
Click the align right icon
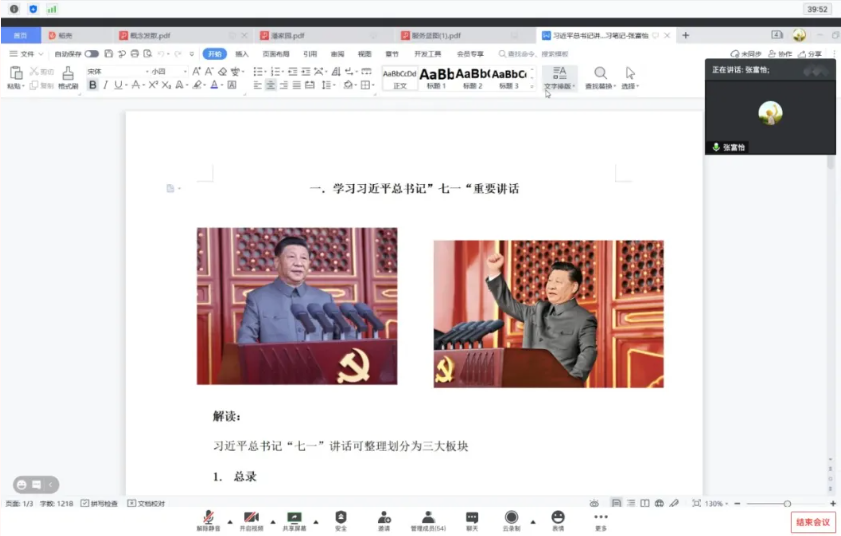[x=283, y=85]
